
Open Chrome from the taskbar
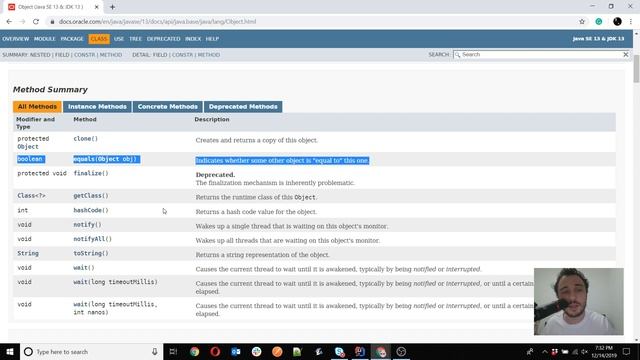click(194, 351)
